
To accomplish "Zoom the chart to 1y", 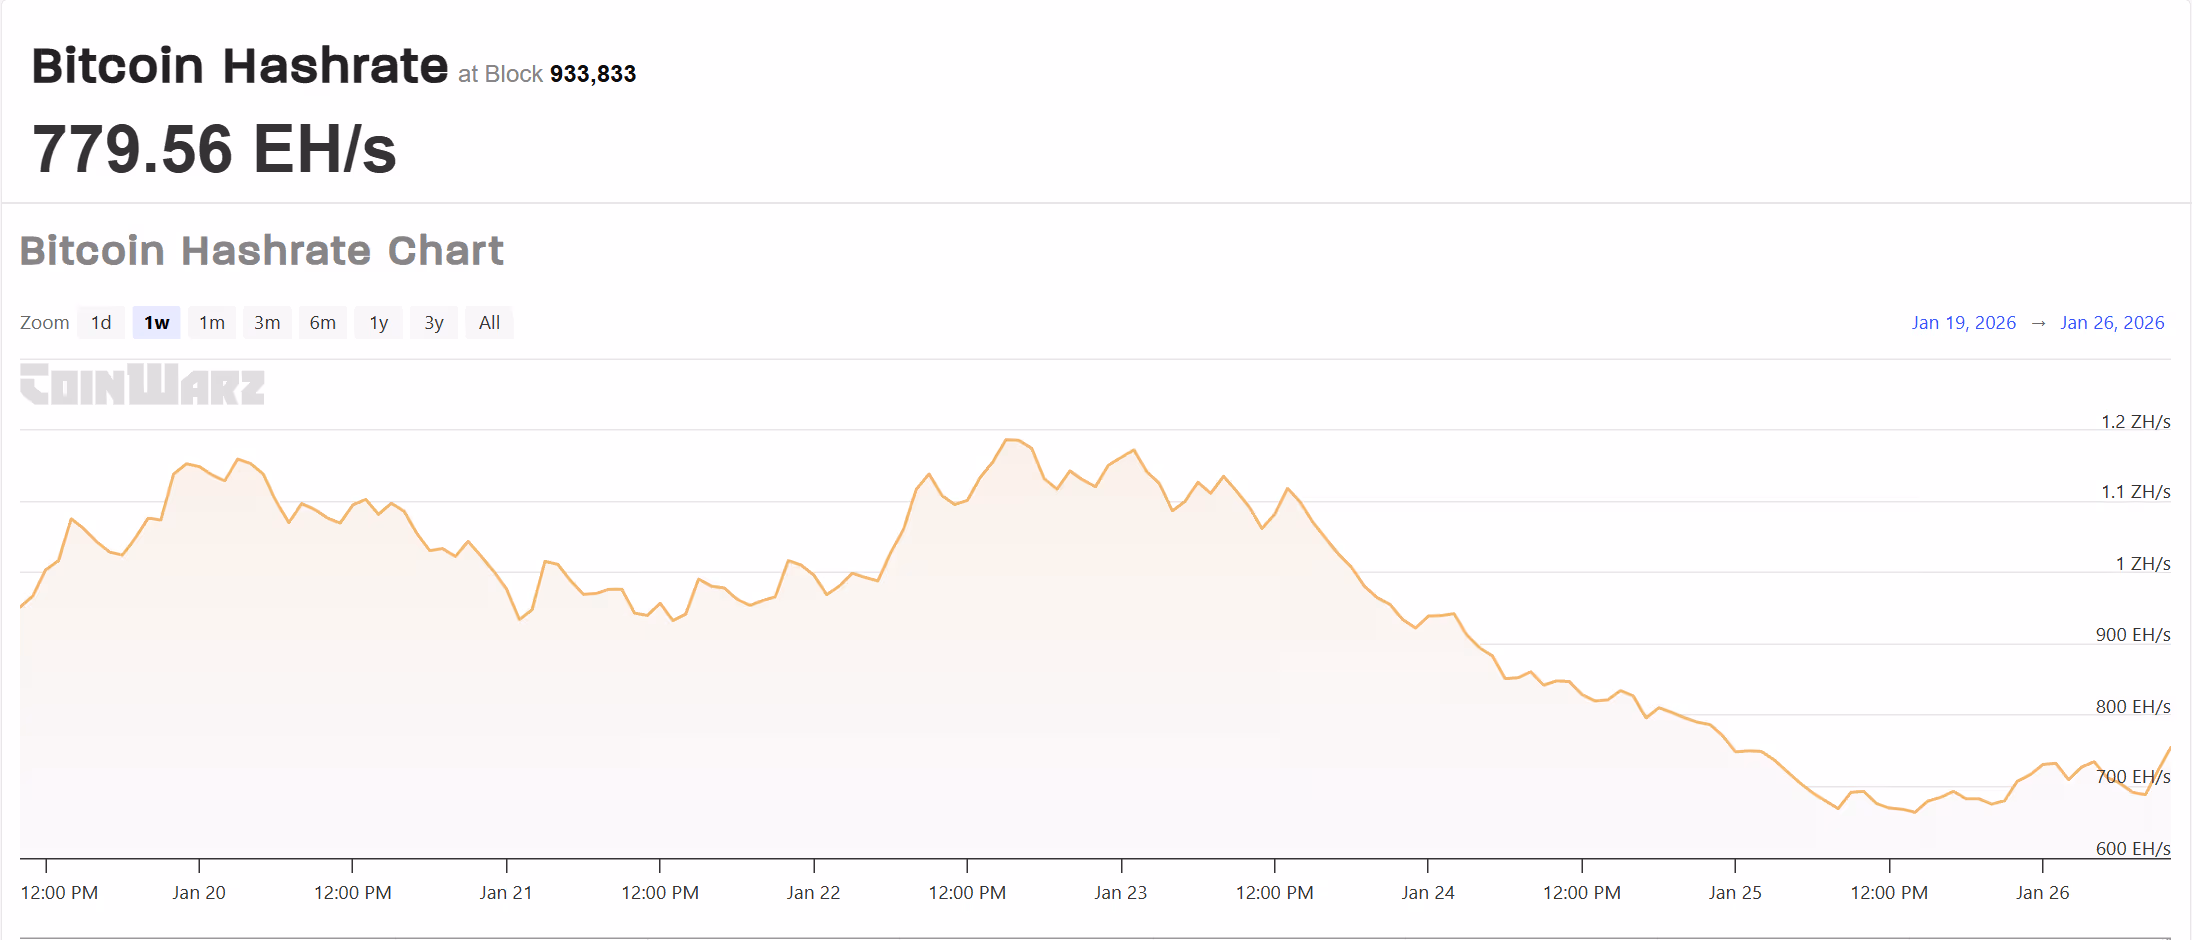I will tap(378, 323).
